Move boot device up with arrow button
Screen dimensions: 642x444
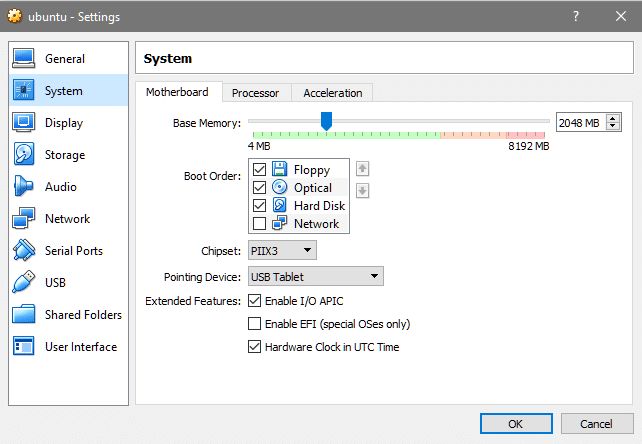tap(362, 168)
